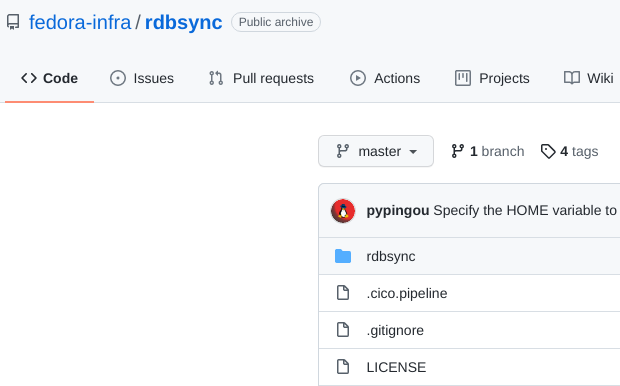
Task: Open the pypingou author link
Action: tap(398, 210)
